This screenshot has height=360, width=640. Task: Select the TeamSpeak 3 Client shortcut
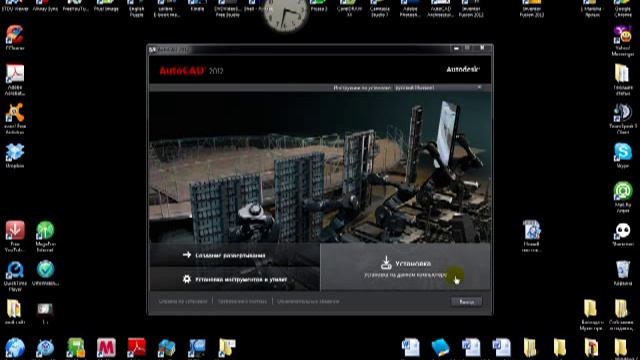623,118
